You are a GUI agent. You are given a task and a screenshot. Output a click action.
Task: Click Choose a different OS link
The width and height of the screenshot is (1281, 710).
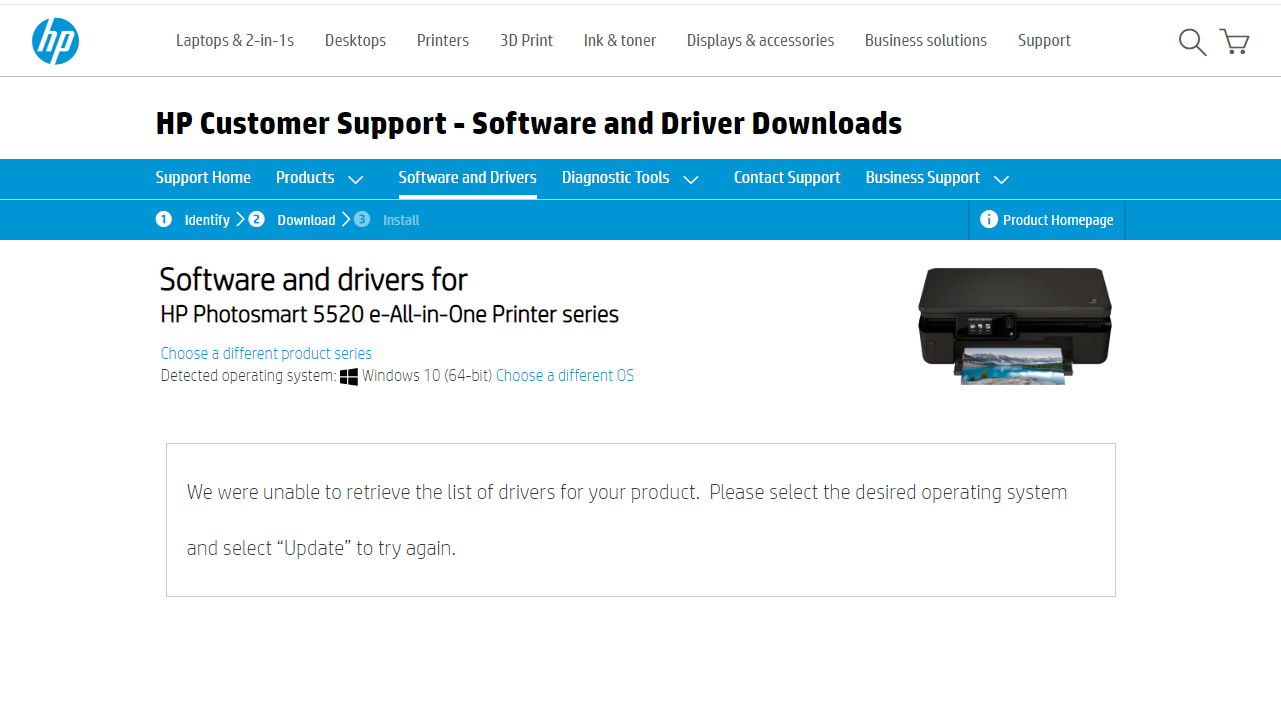[x=565, y=376]
